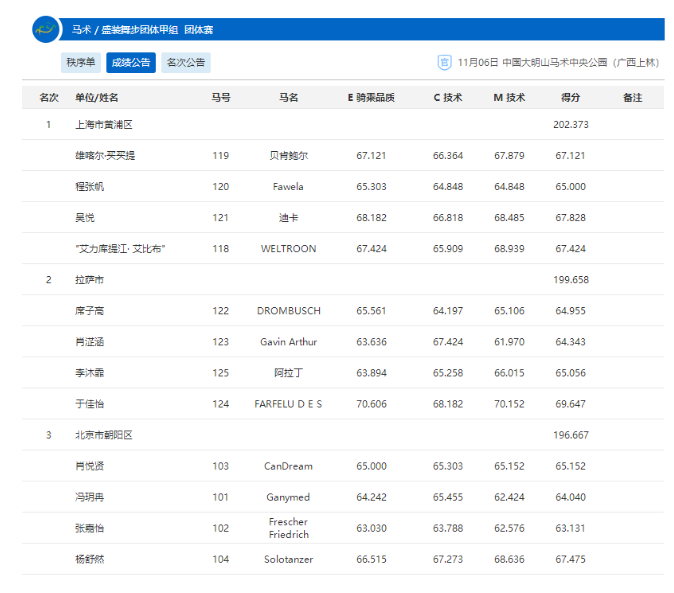The height and width of the screenshot is (593, 674).
Task: Click the round event logo icon
Action: [x=45, y=29]
